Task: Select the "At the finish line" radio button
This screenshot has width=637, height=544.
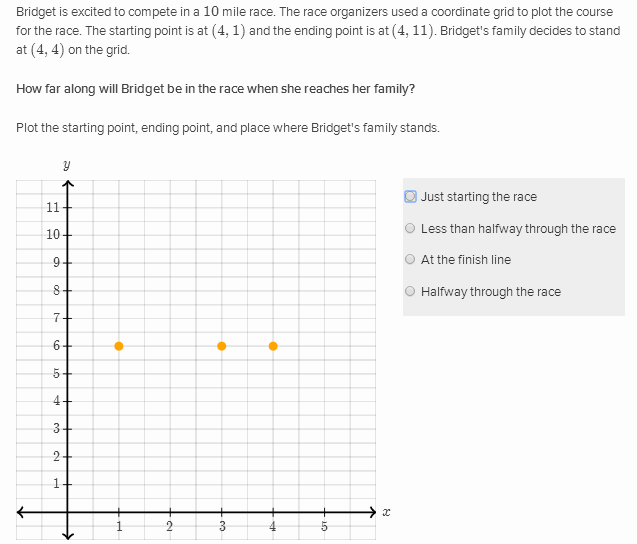Action: [x=410, y=260]
